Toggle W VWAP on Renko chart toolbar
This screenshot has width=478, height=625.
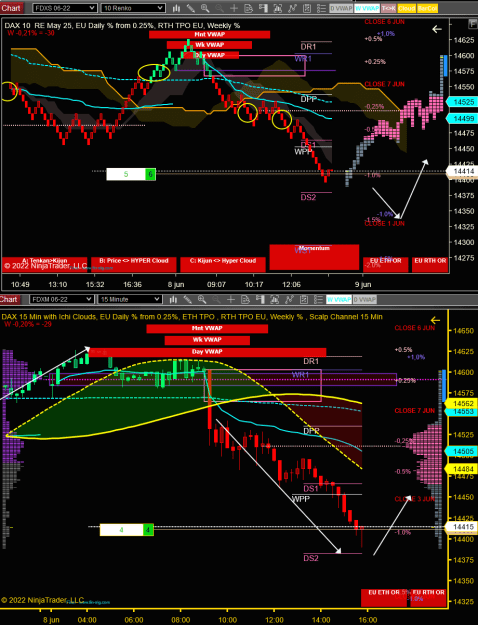[367, 8]
